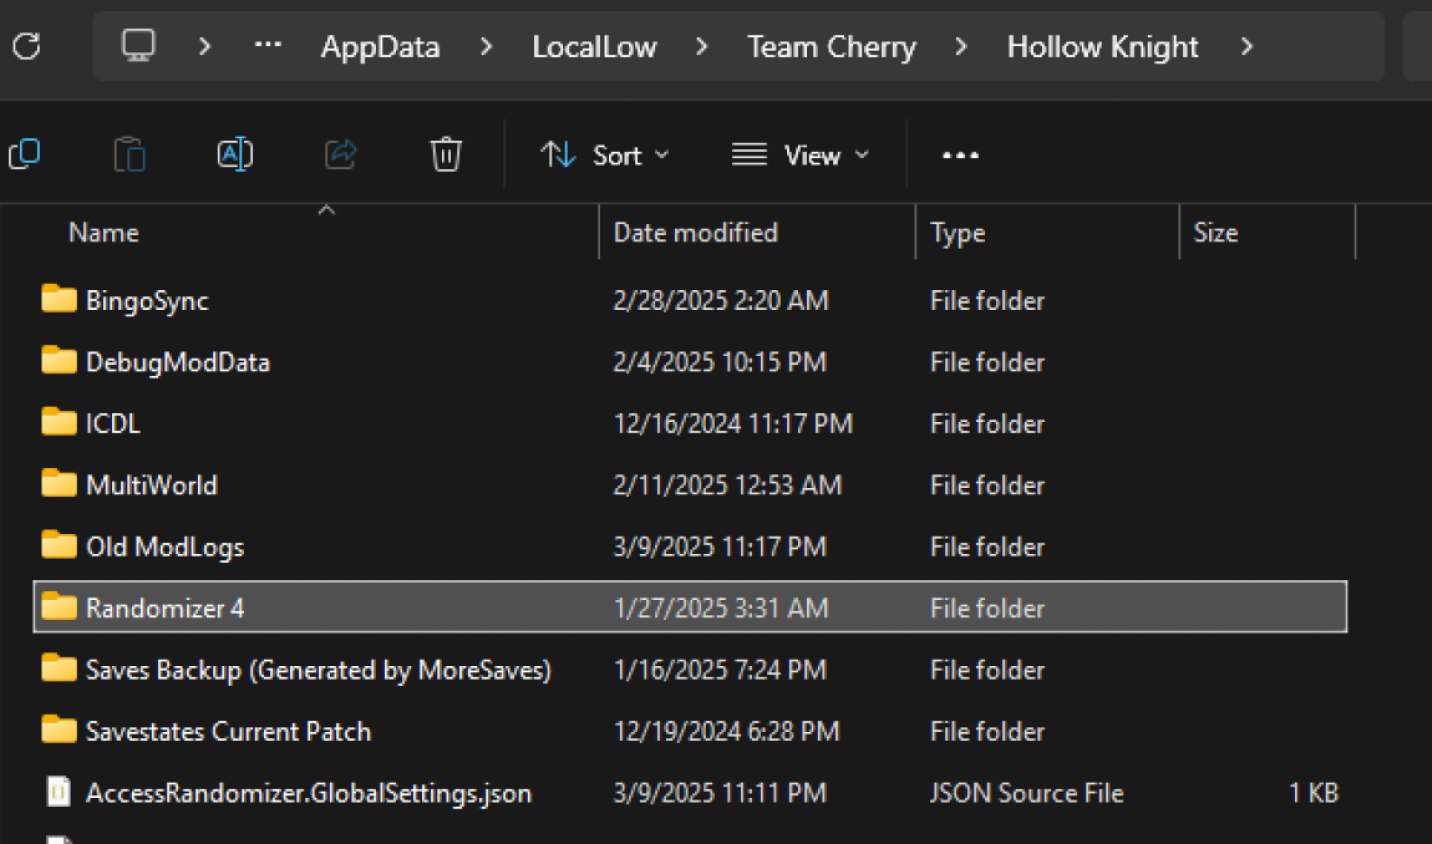This screenshot has width=1432, height=844.
Task: Open the See more toolbar options menu
Action: coord(960,155)
